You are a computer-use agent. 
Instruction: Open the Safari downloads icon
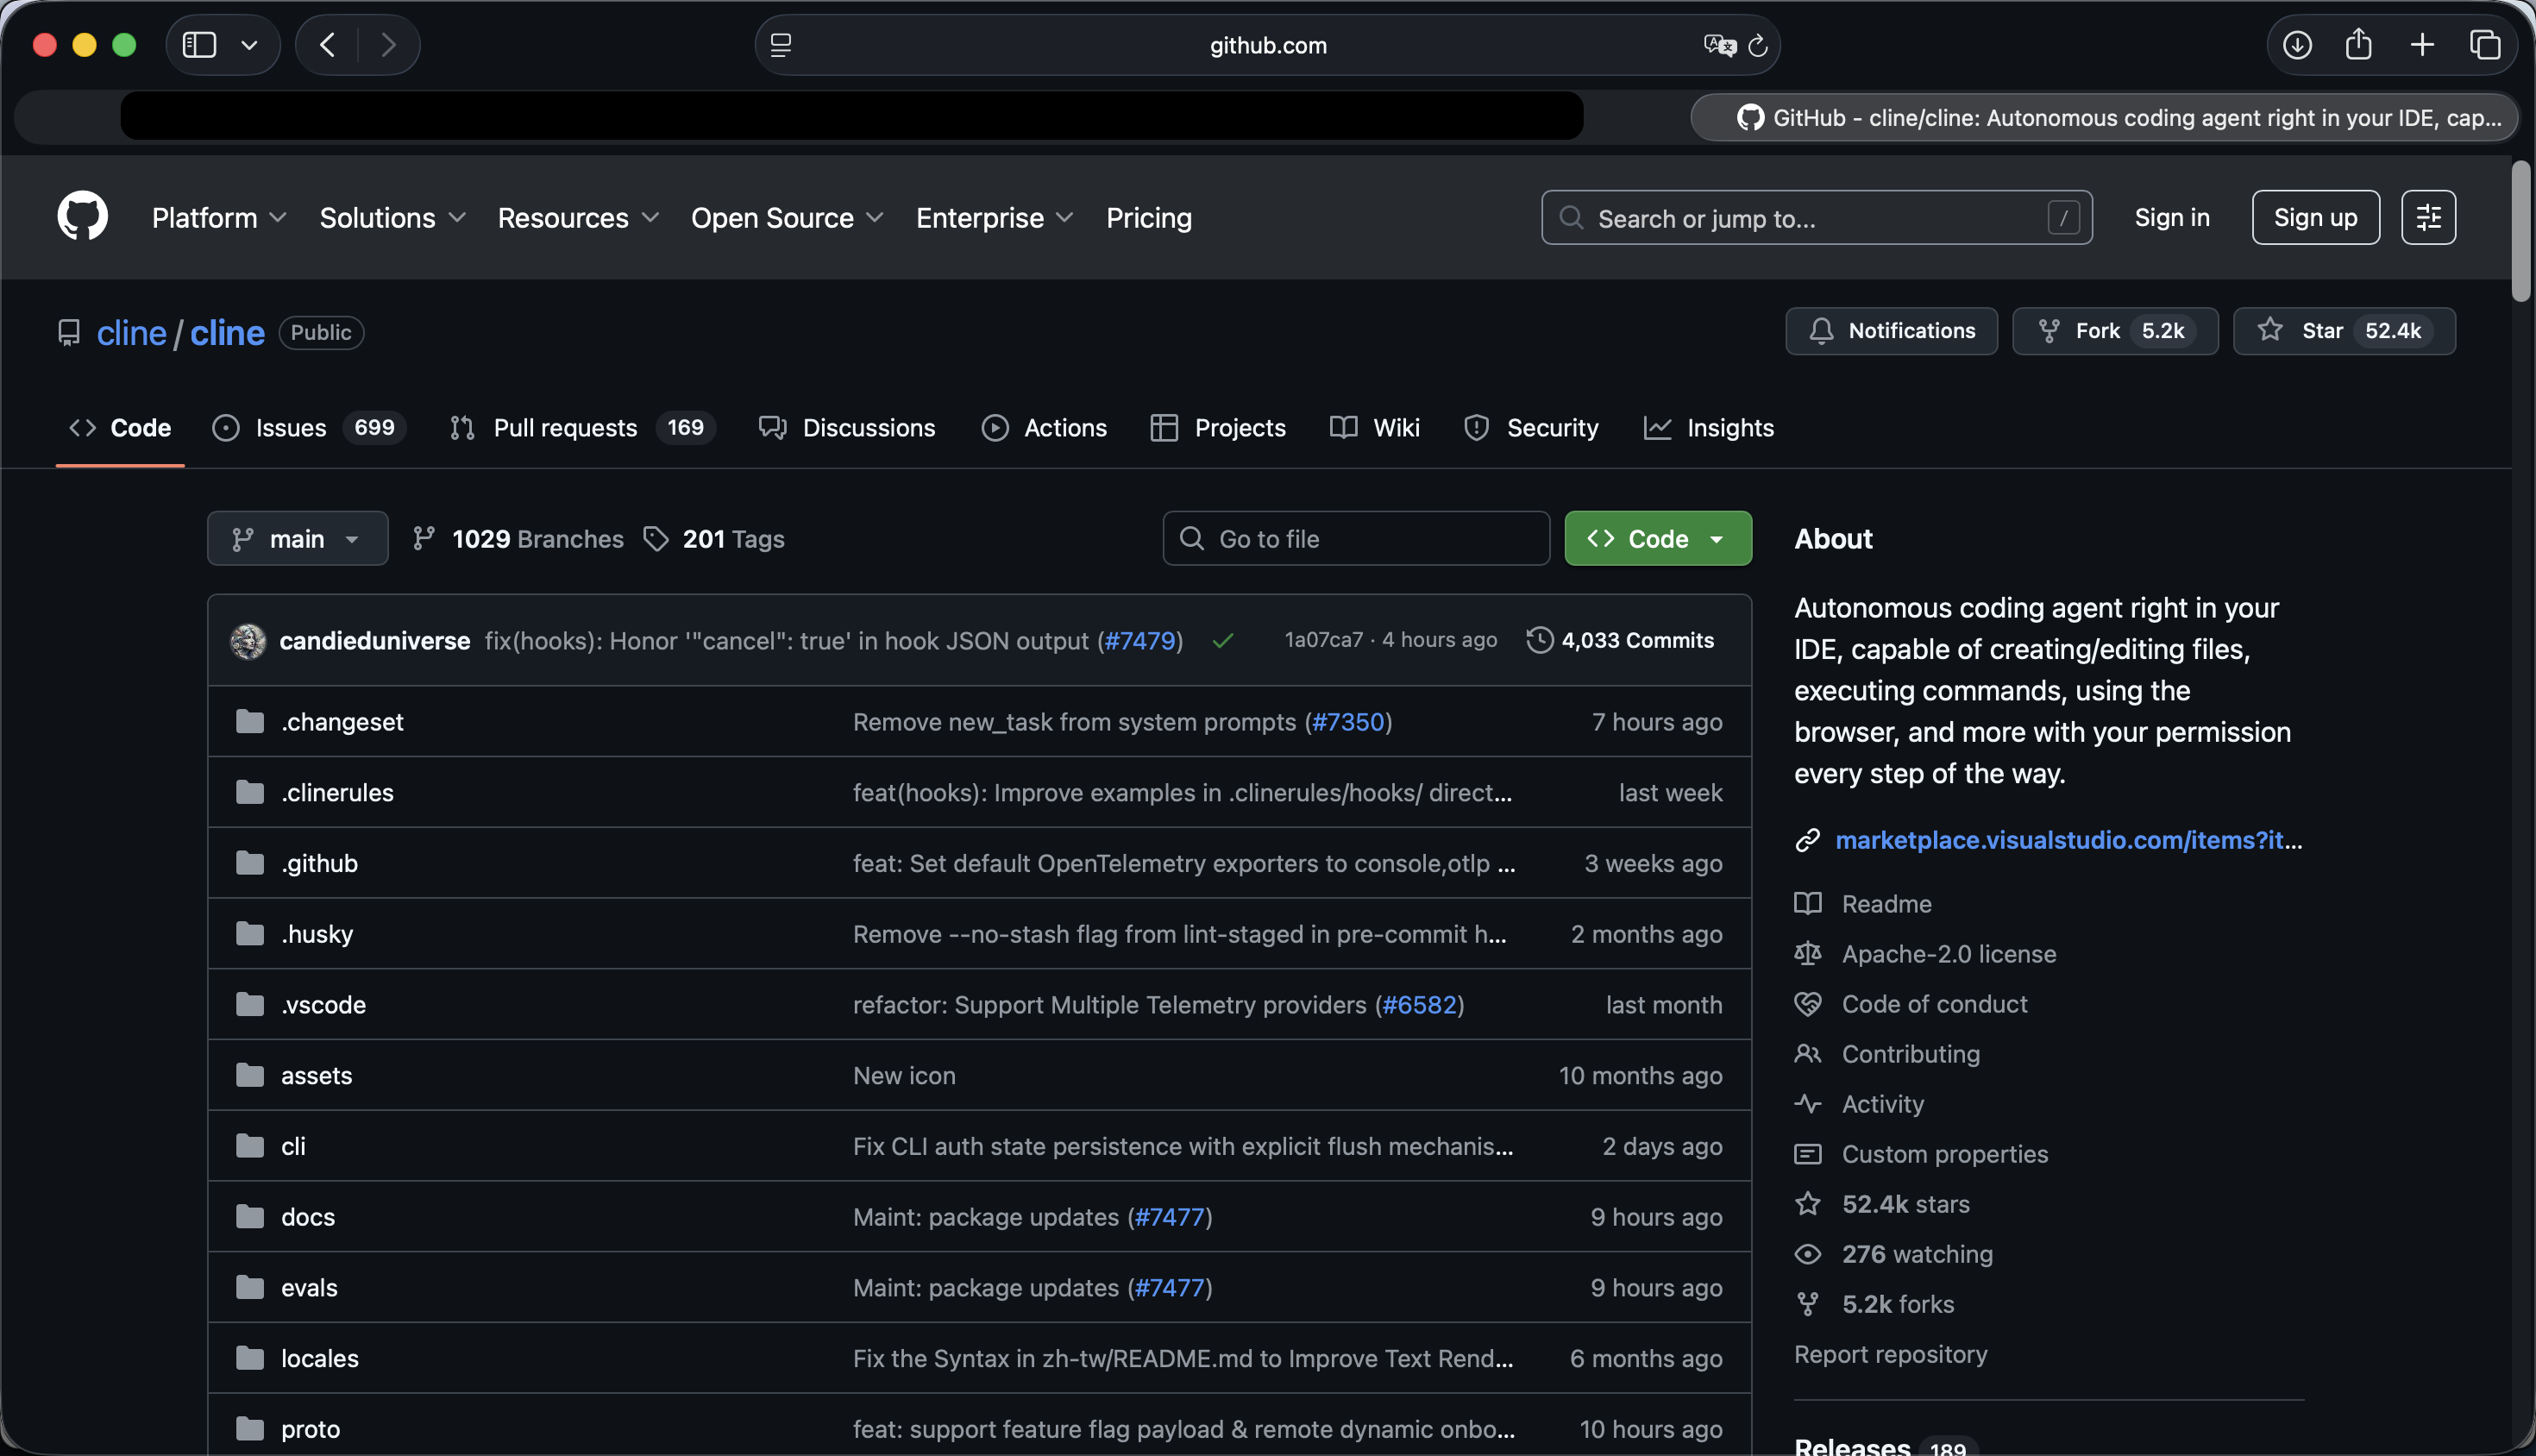[x=2297, y=45]
